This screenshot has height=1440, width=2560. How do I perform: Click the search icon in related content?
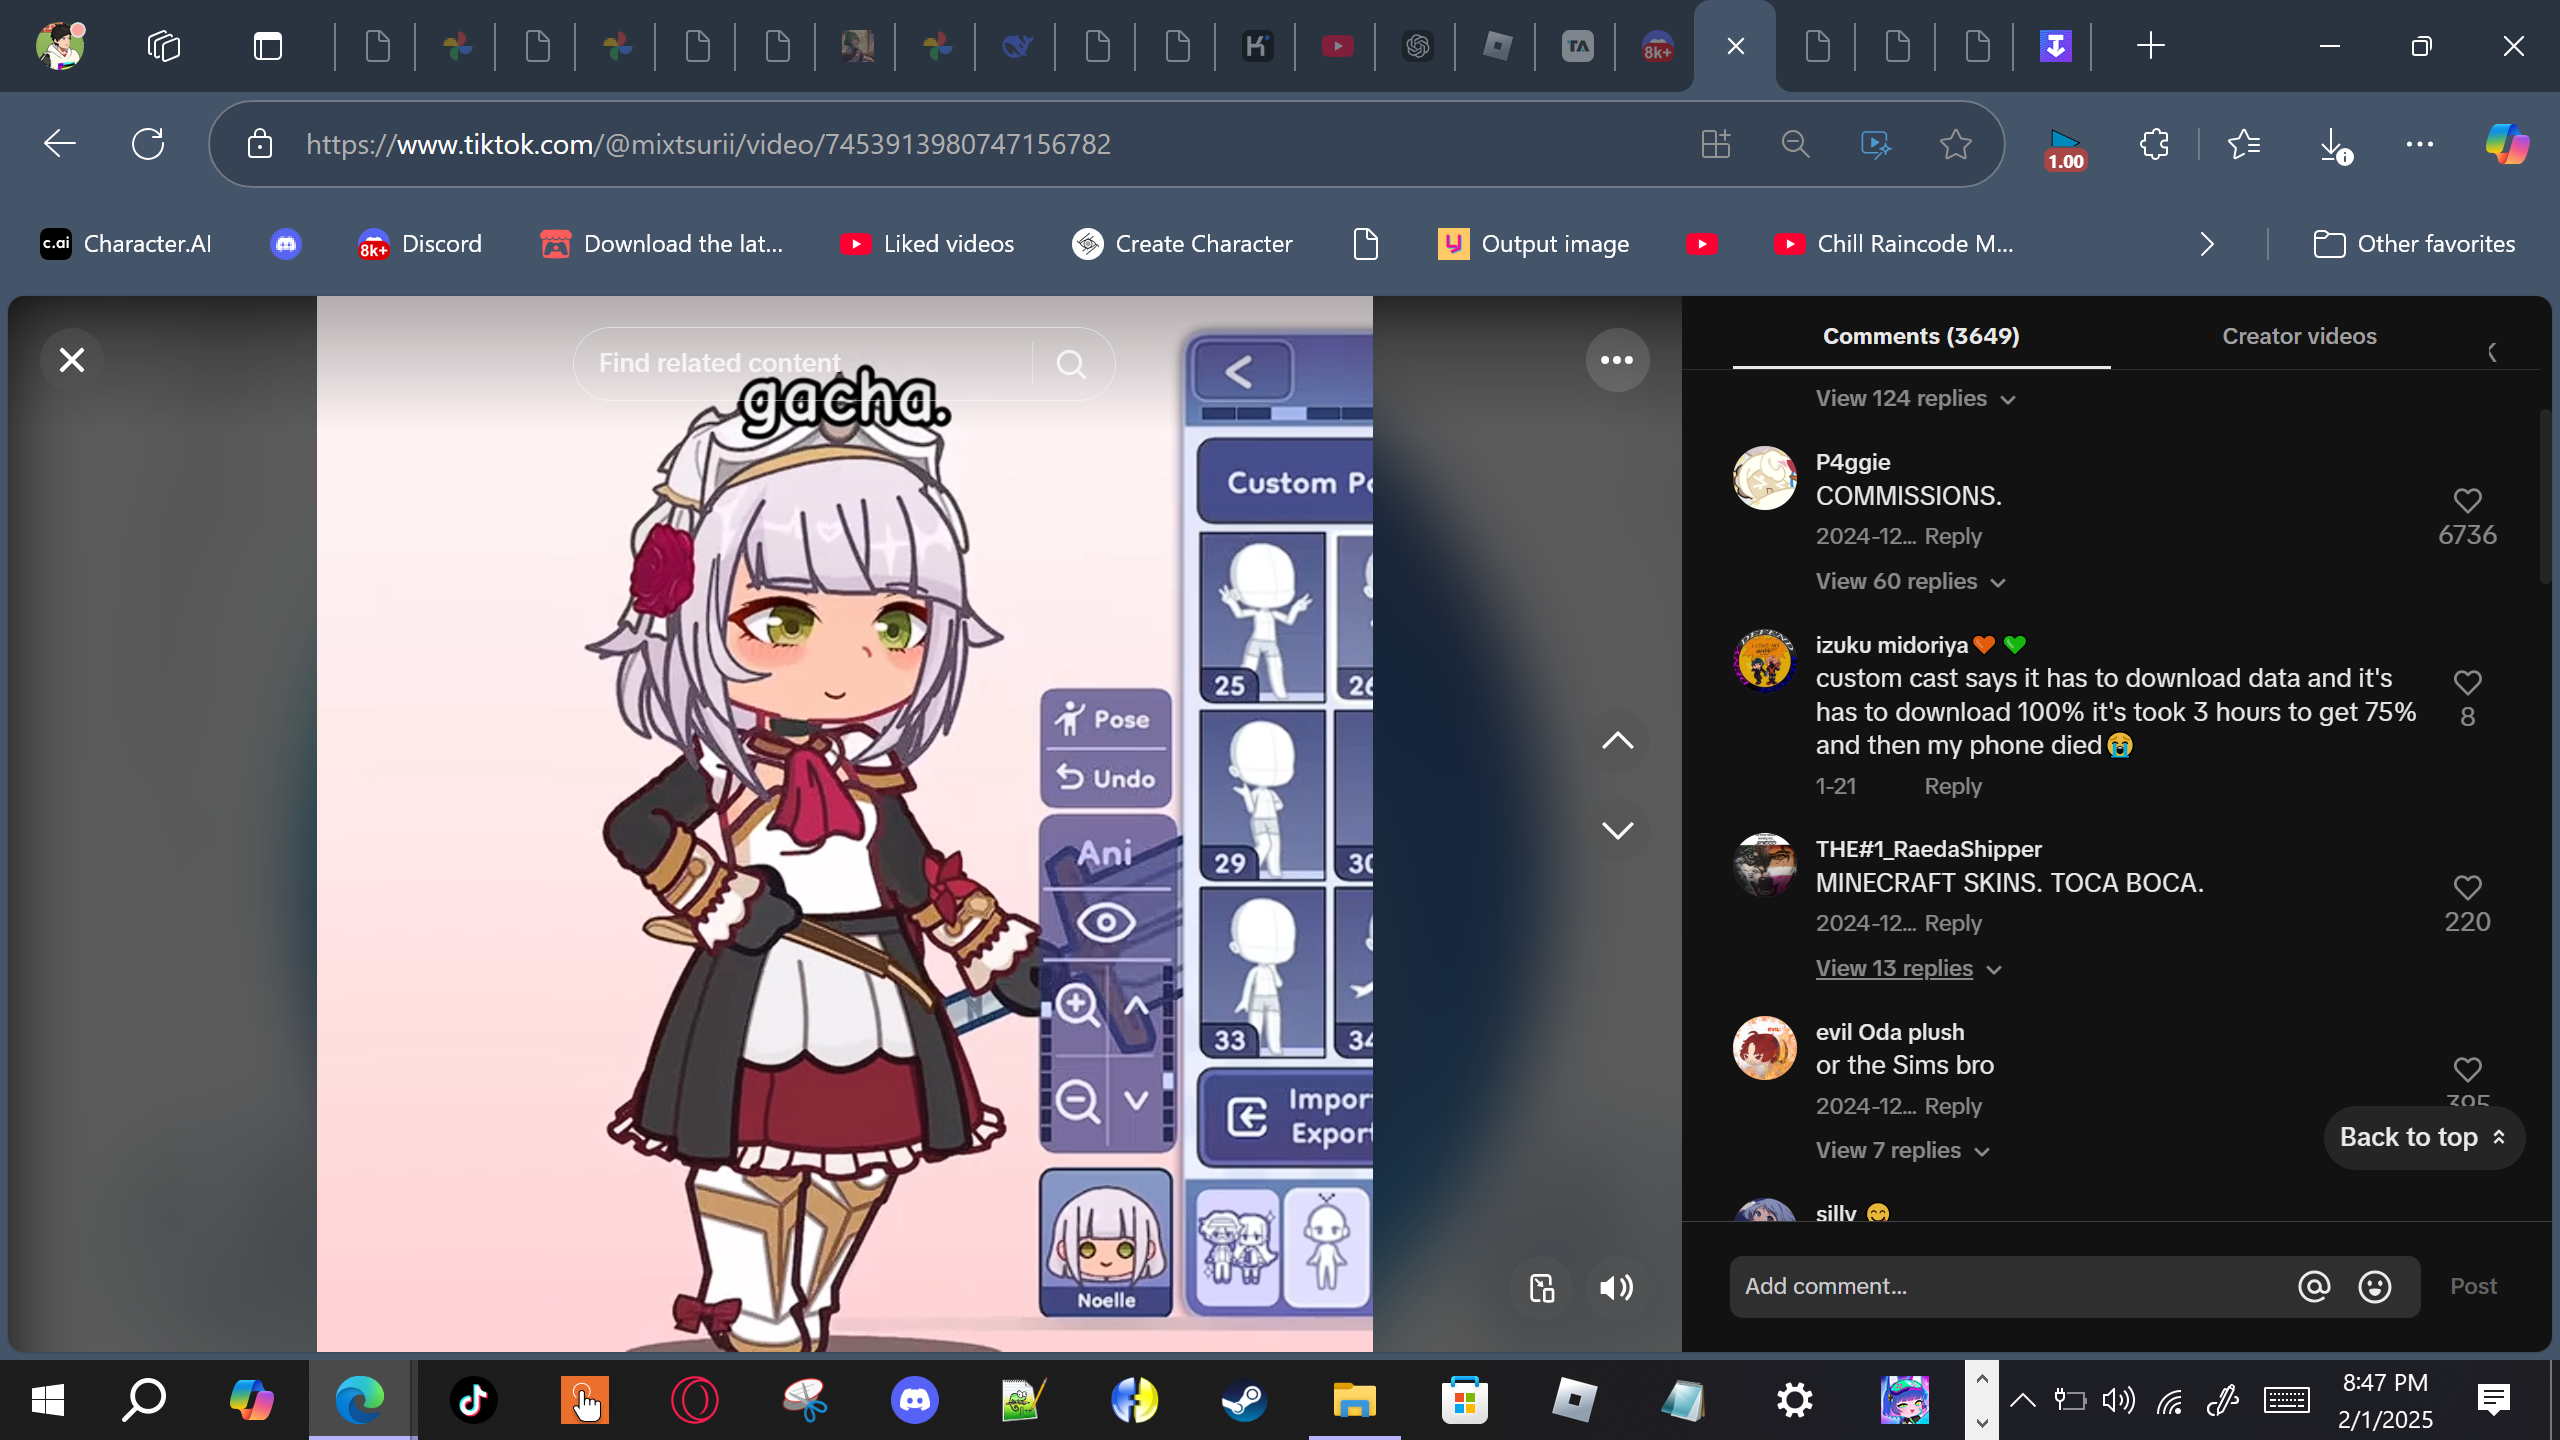click(1071, 364)
